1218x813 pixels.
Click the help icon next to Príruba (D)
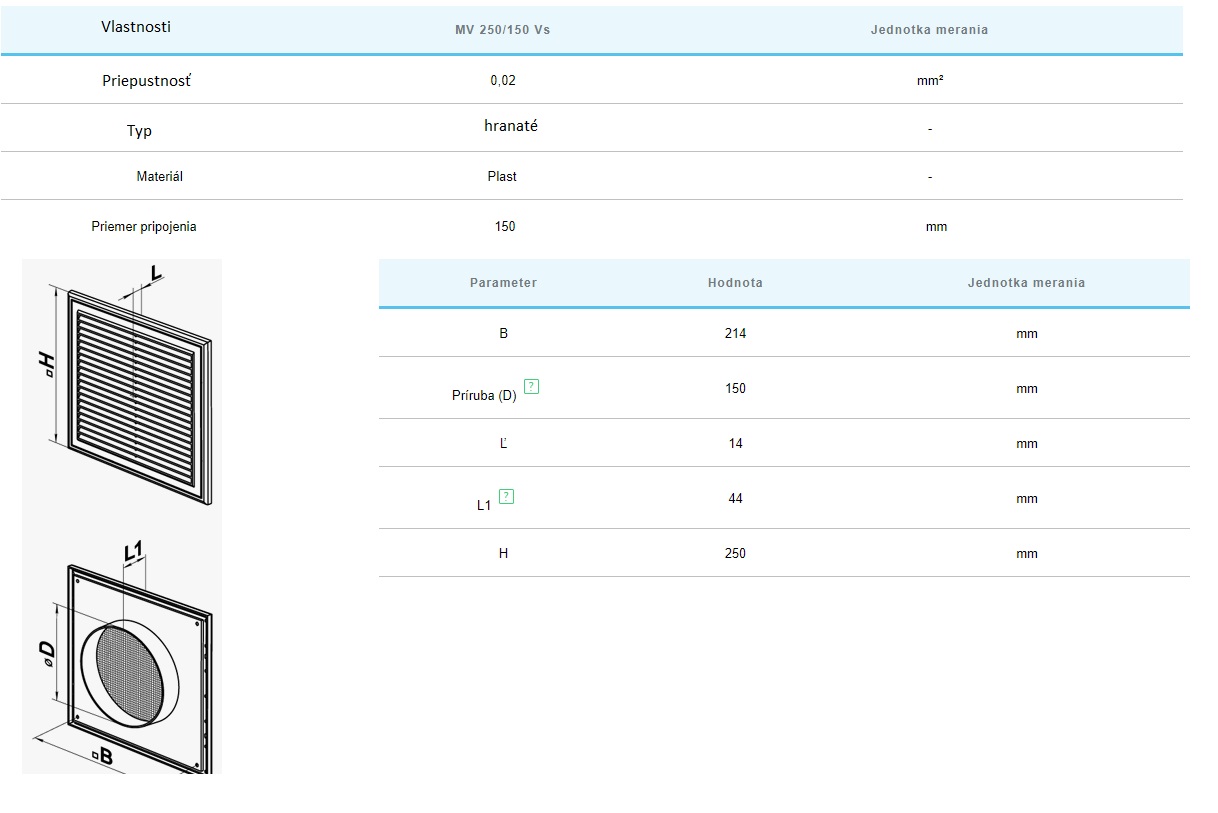[x=531, y=387]
